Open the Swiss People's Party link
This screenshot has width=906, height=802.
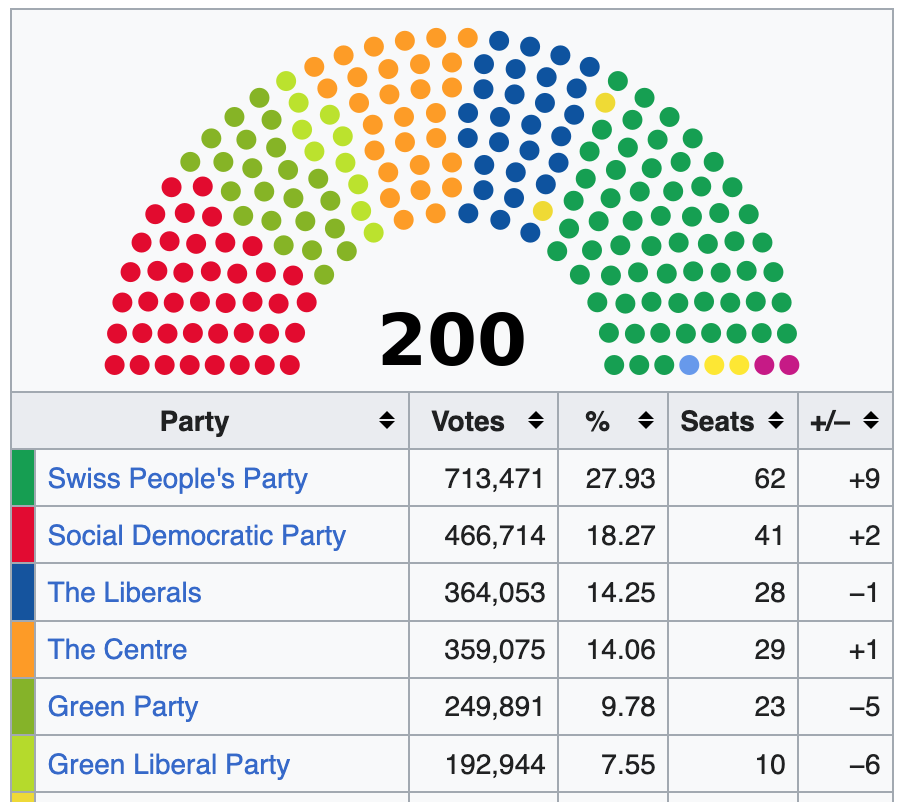click(x=177, y=478)
